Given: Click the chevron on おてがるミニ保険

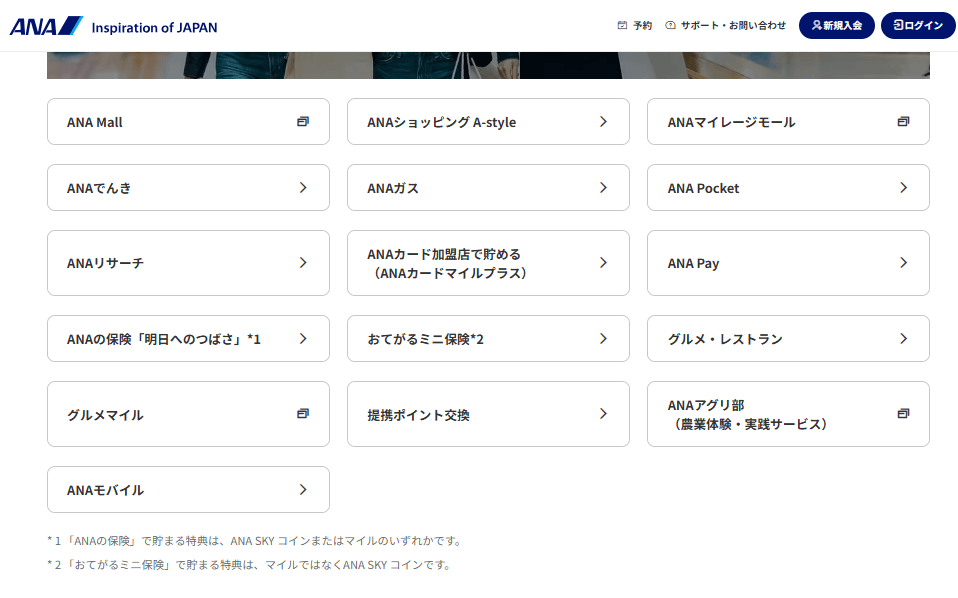Looking at the screenshot, I should tap(603, 338).
